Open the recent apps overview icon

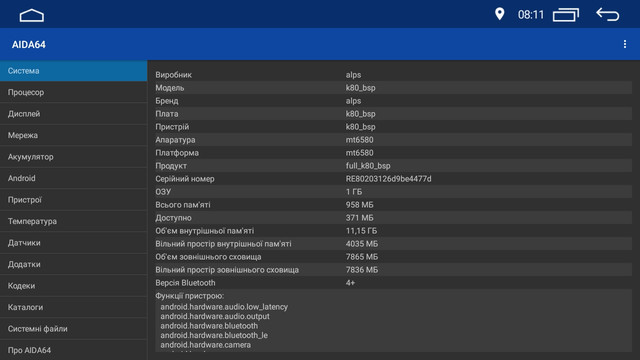[x=566, y=15]
